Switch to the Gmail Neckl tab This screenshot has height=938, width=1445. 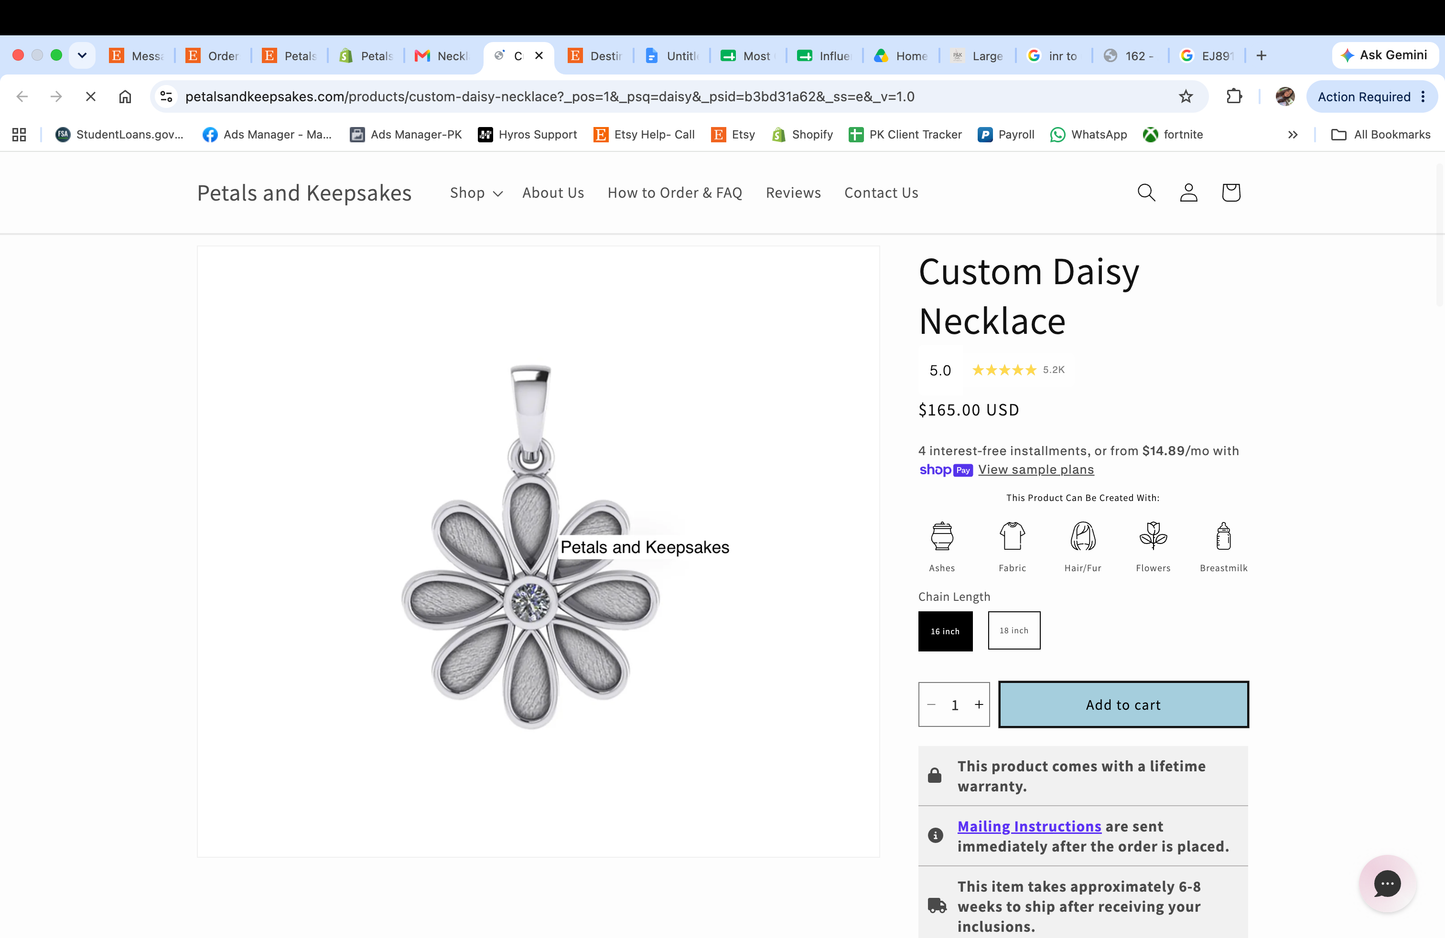[x=442, y=56]
